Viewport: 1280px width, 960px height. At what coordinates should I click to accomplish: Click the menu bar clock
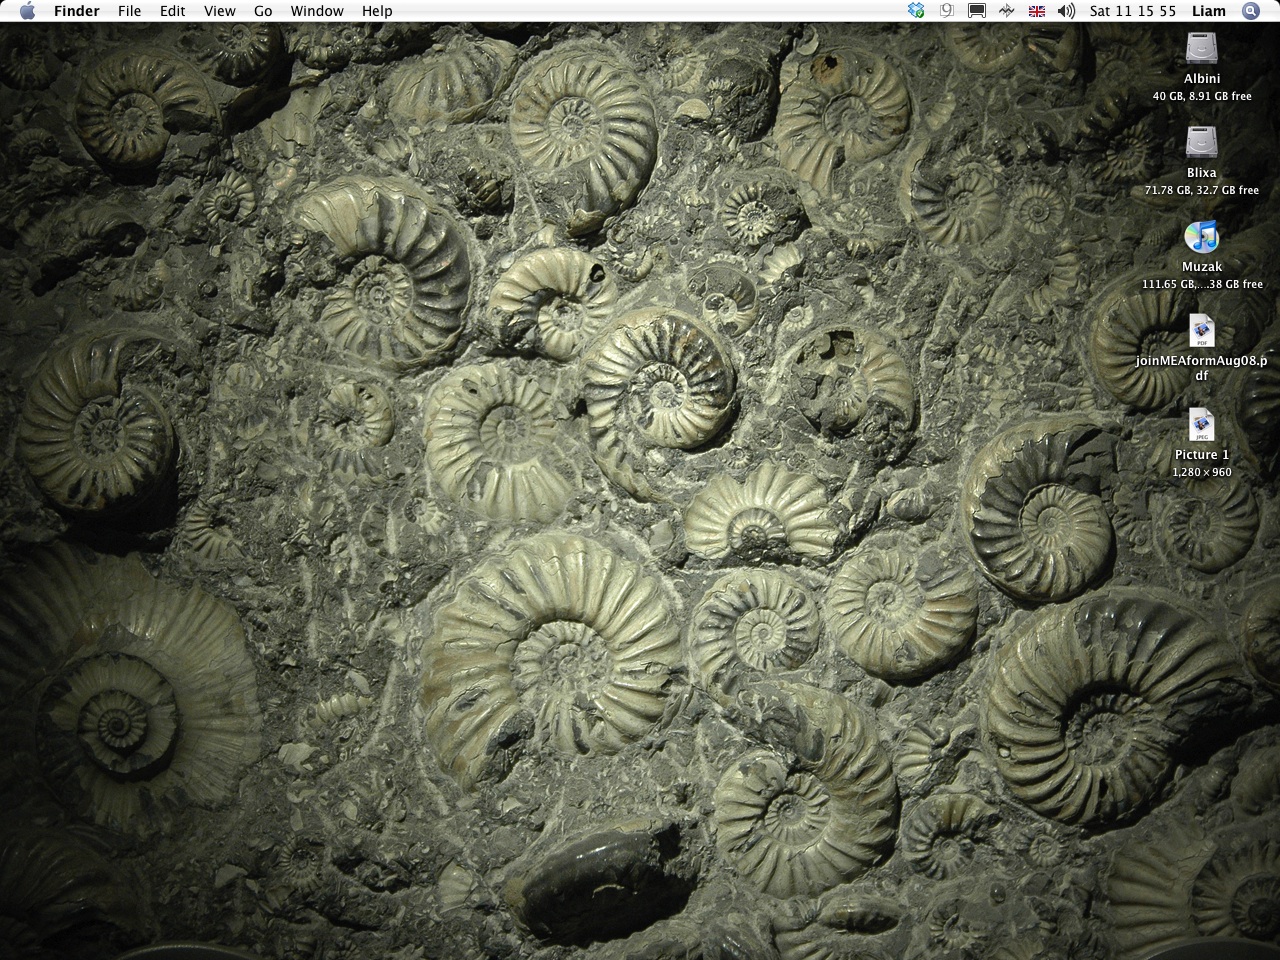1132,11
